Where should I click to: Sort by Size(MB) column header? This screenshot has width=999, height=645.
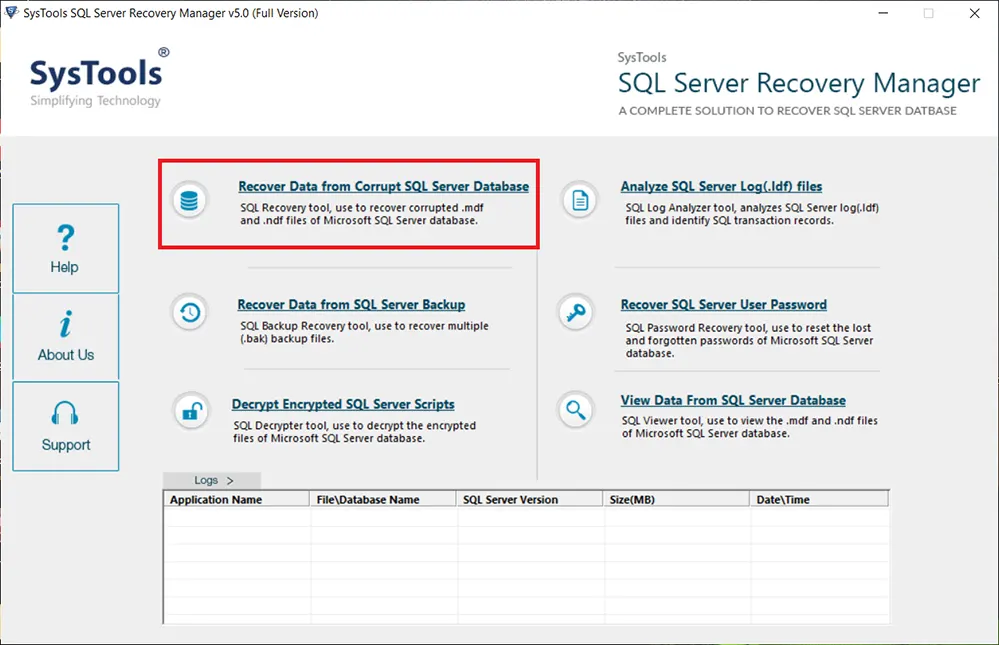[676, 500]
